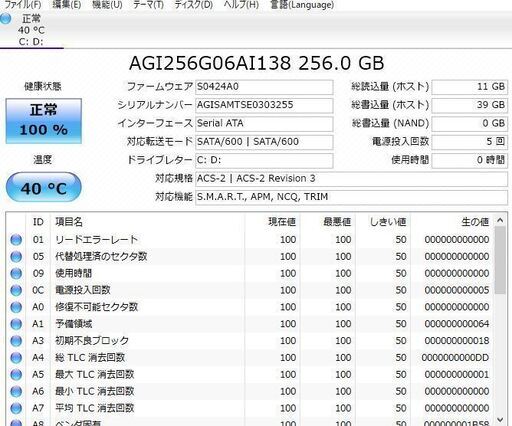Screen dimensions: 512x426
Task: Select the リードエラーレート attribute name
Action: [x=96, y=240]
